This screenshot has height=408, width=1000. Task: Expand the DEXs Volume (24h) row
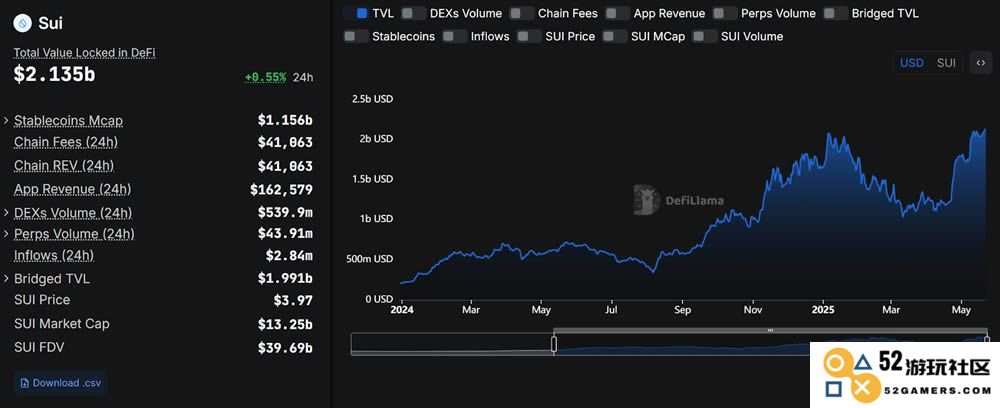point(6,212)
